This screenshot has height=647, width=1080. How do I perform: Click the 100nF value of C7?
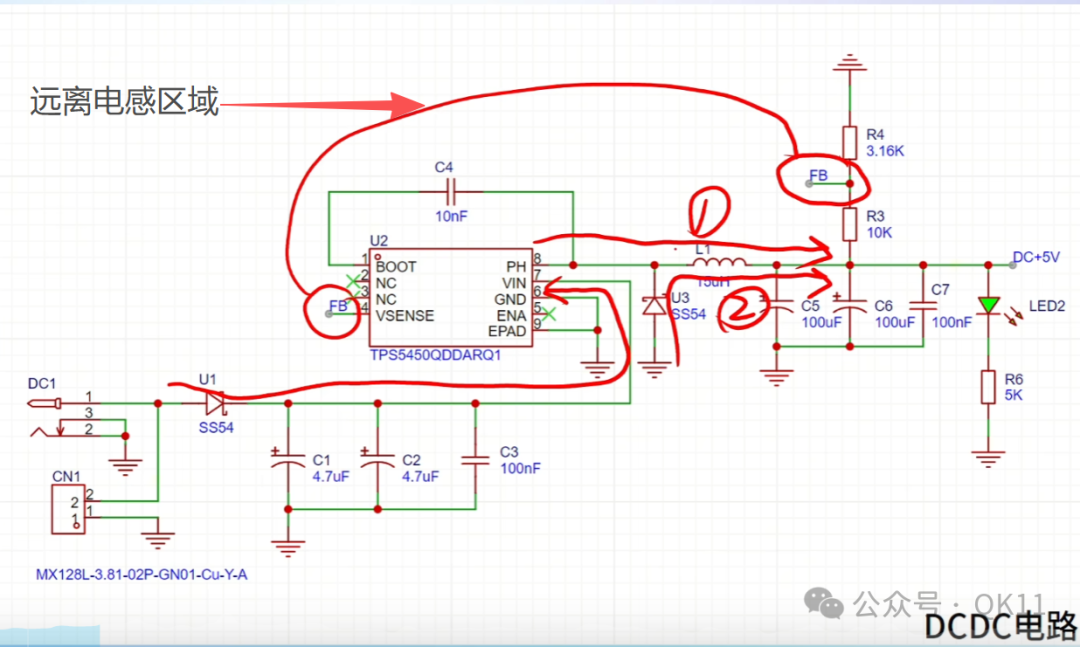point(952,322)
